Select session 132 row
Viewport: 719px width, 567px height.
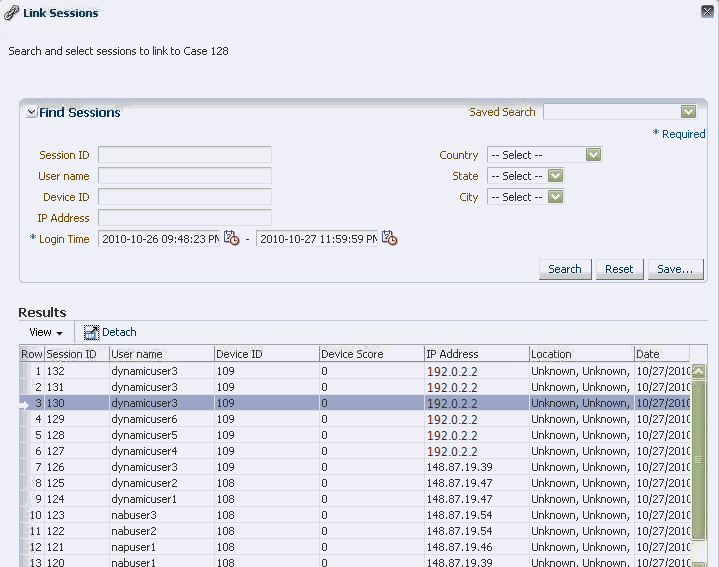(355, 371)
